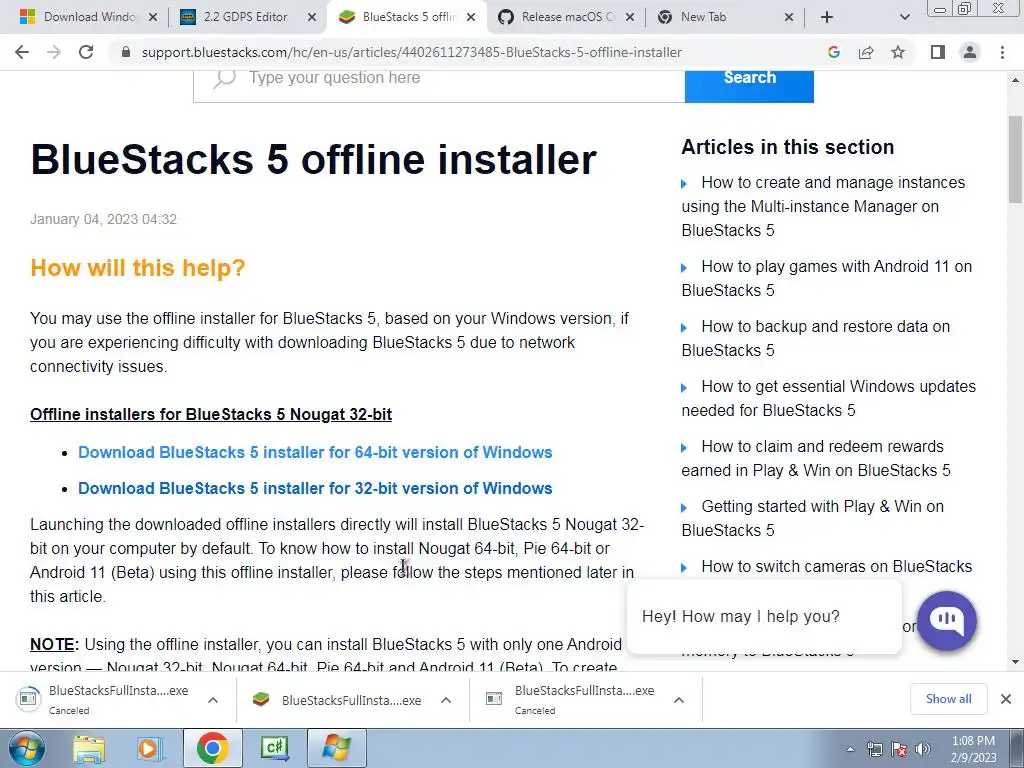The width and height of the screenshot is (1024, 768).
Task: Click the 'Hey! How may I help you?' bubble
Action: [763, 616]
